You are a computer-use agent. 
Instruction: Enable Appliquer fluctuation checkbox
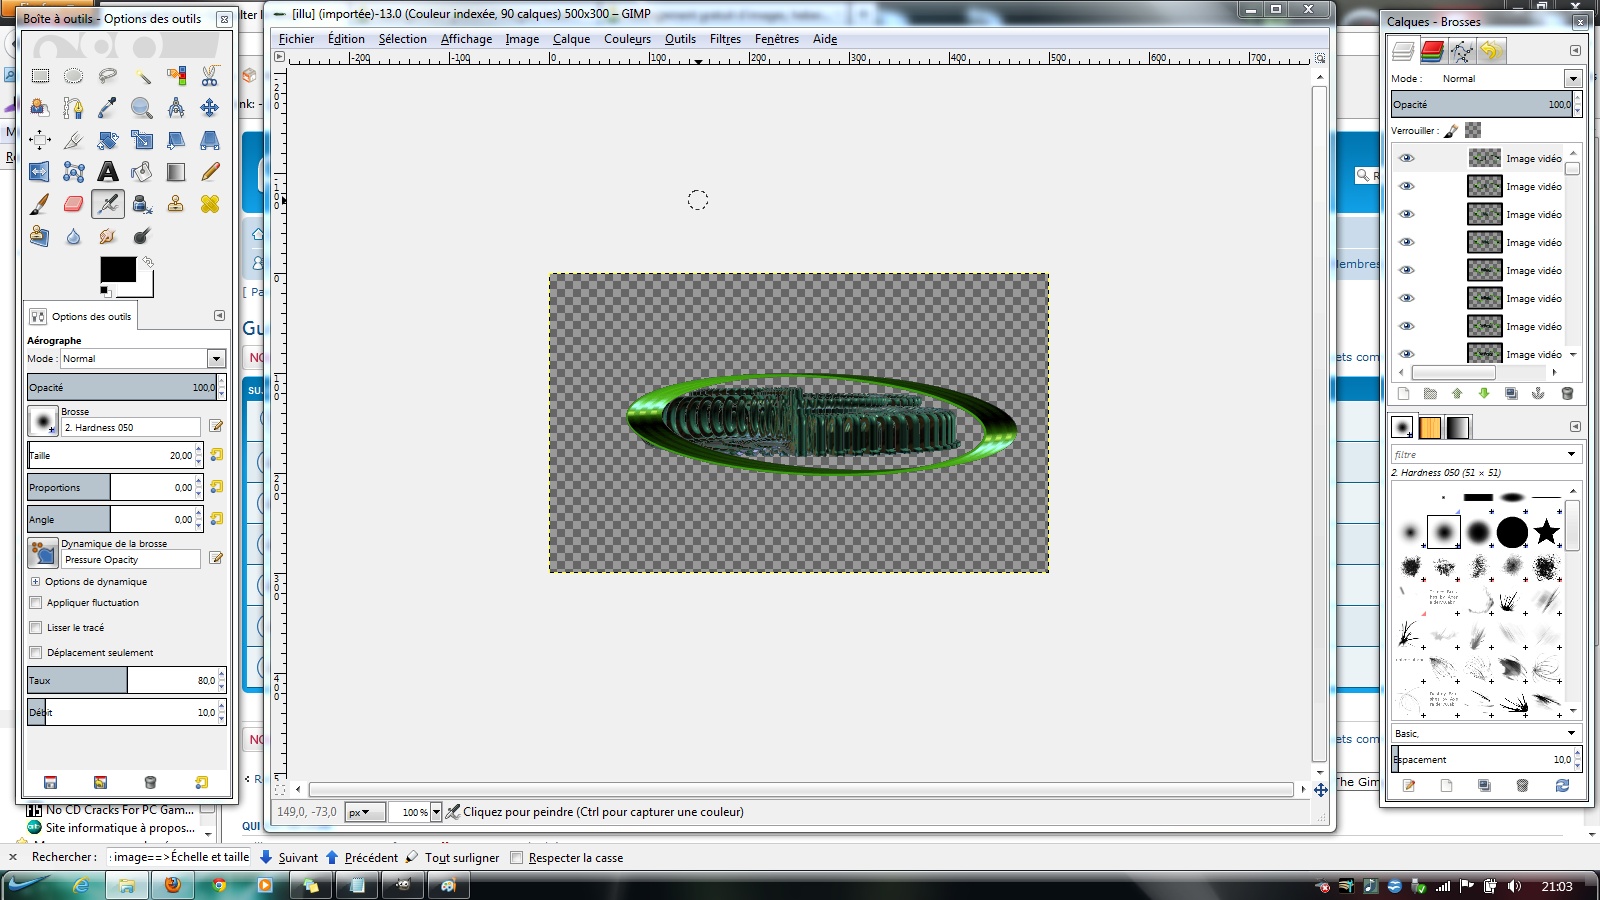[36, 603]
